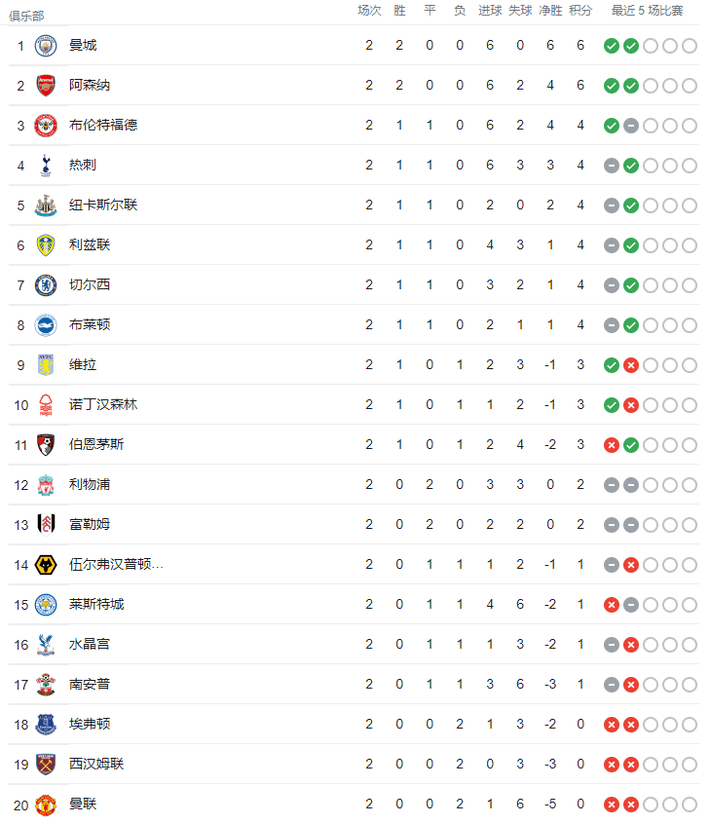Click the Arsenal club crest
Viewport: 710px width, 824px height.
(x=46, y=86)
